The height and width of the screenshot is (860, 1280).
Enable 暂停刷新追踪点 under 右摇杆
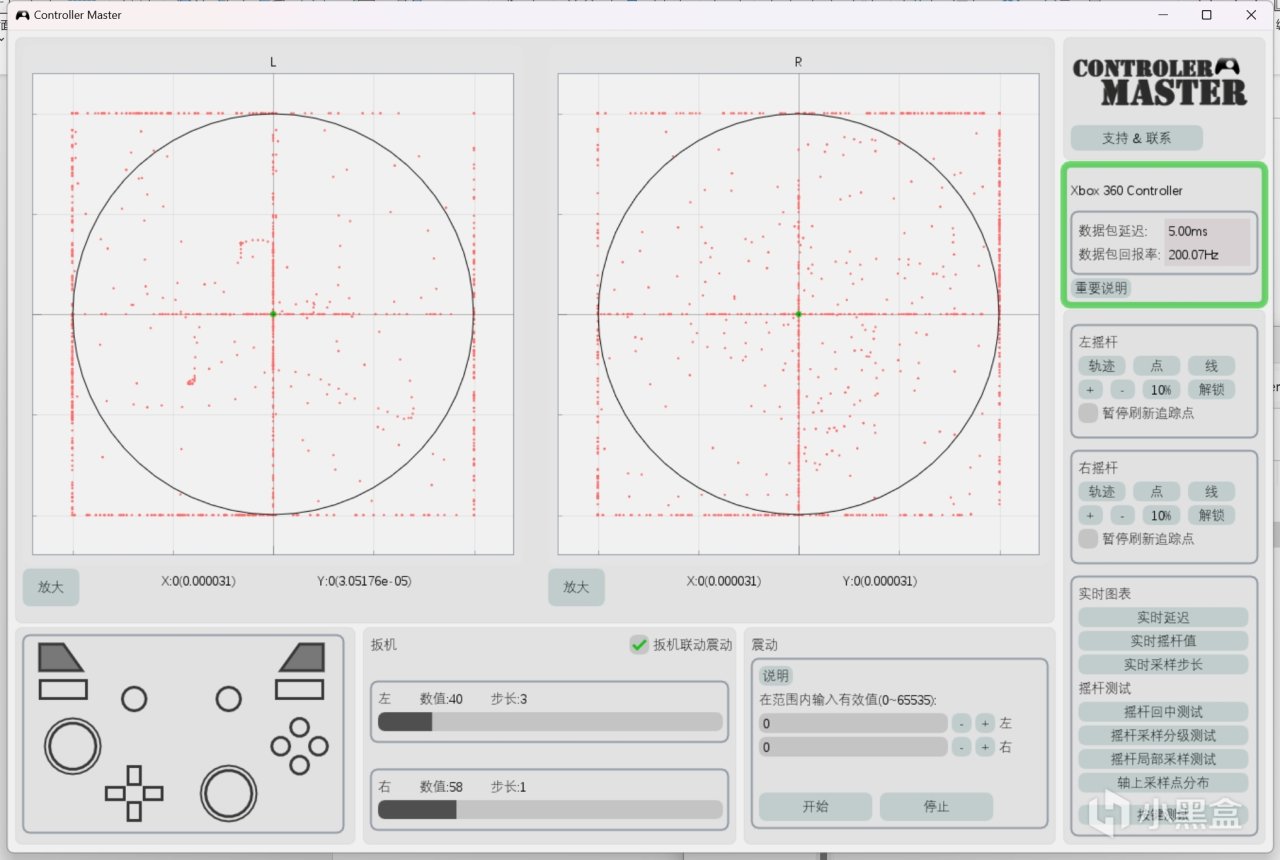pos(1088,538)
